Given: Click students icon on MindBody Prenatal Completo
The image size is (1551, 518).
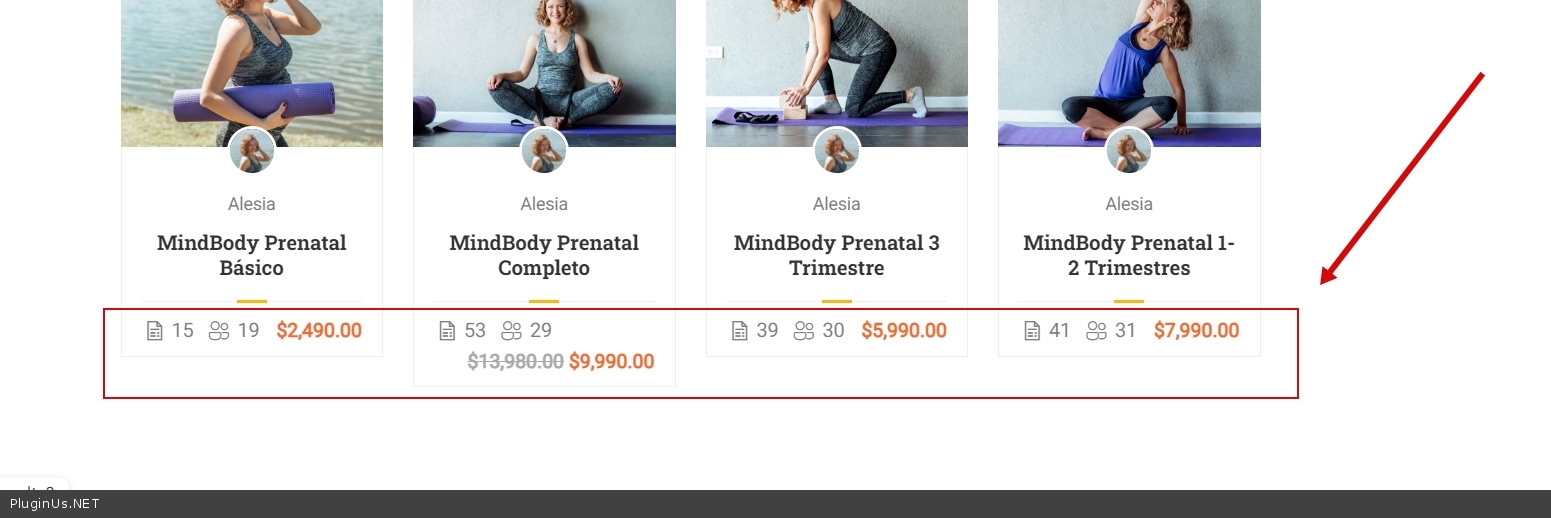Looking at the screenshot, I should pos(511,331).
